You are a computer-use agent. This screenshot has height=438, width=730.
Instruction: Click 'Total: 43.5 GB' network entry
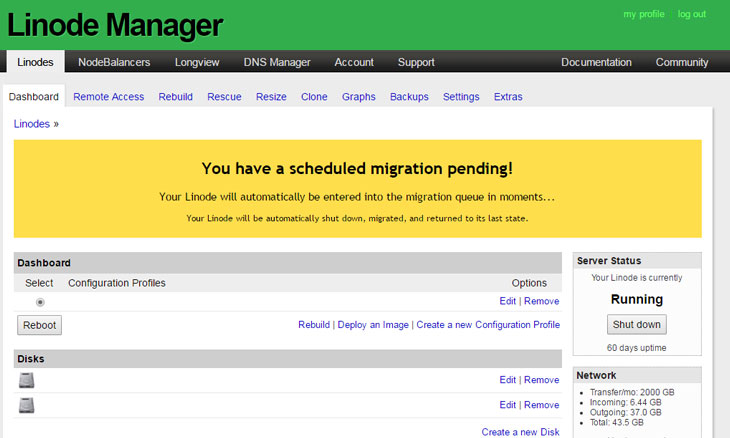coord(616,423)
